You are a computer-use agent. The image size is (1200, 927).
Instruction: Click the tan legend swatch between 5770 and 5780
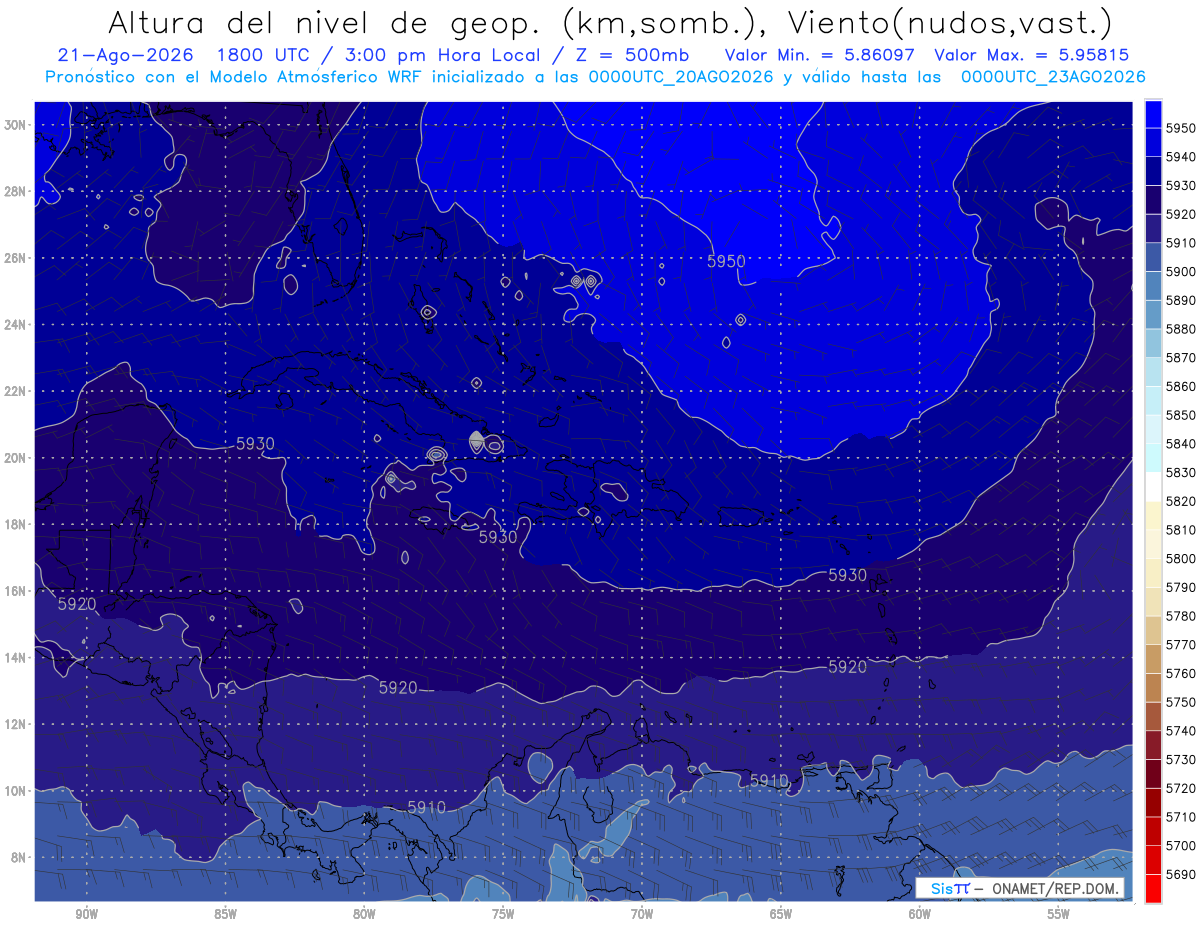pyautogui.click(x=1153, y=630)
